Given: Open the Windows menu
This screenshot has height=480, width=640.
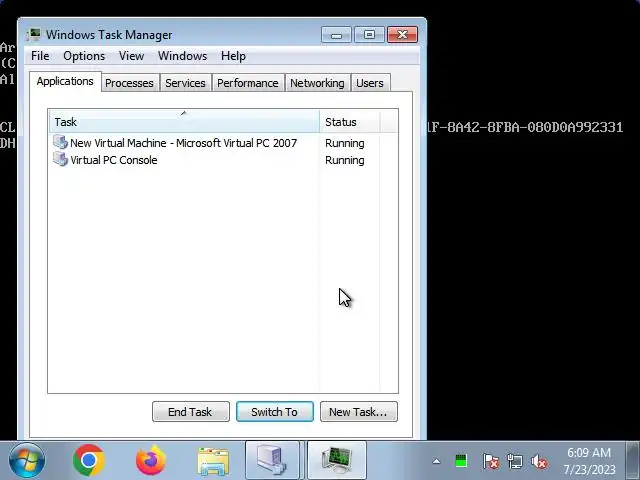Looking at the screenshot, I should (182, 56).
